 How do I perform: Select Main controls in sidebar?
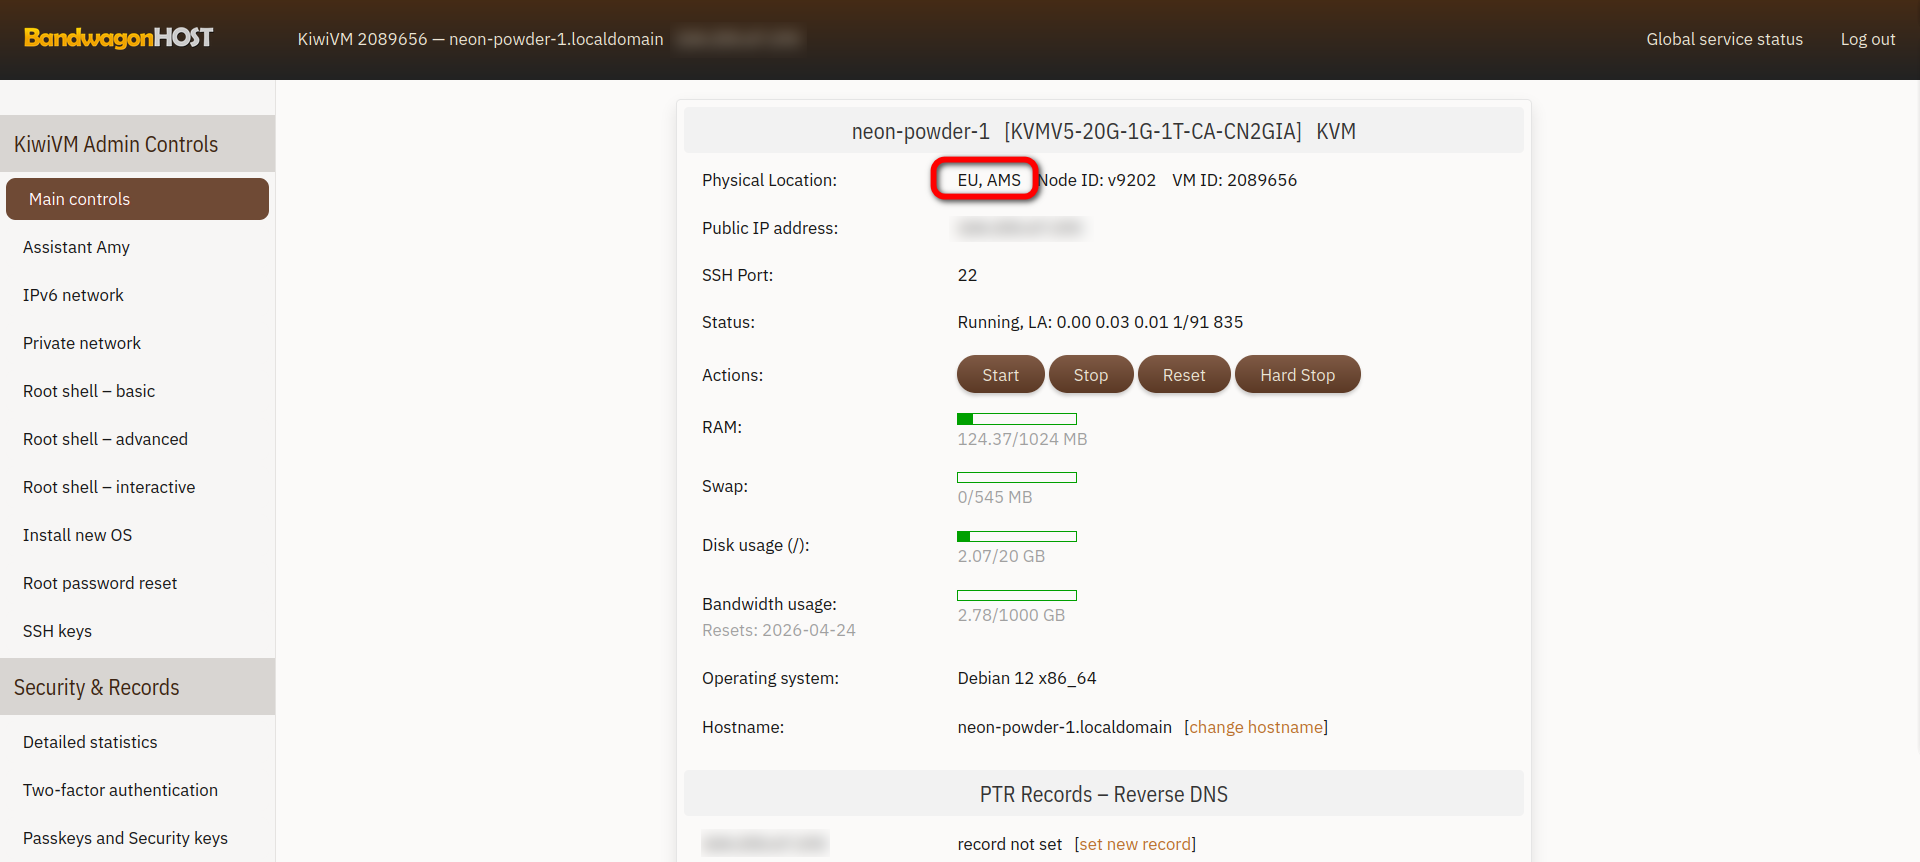click(x=137, y=199)
